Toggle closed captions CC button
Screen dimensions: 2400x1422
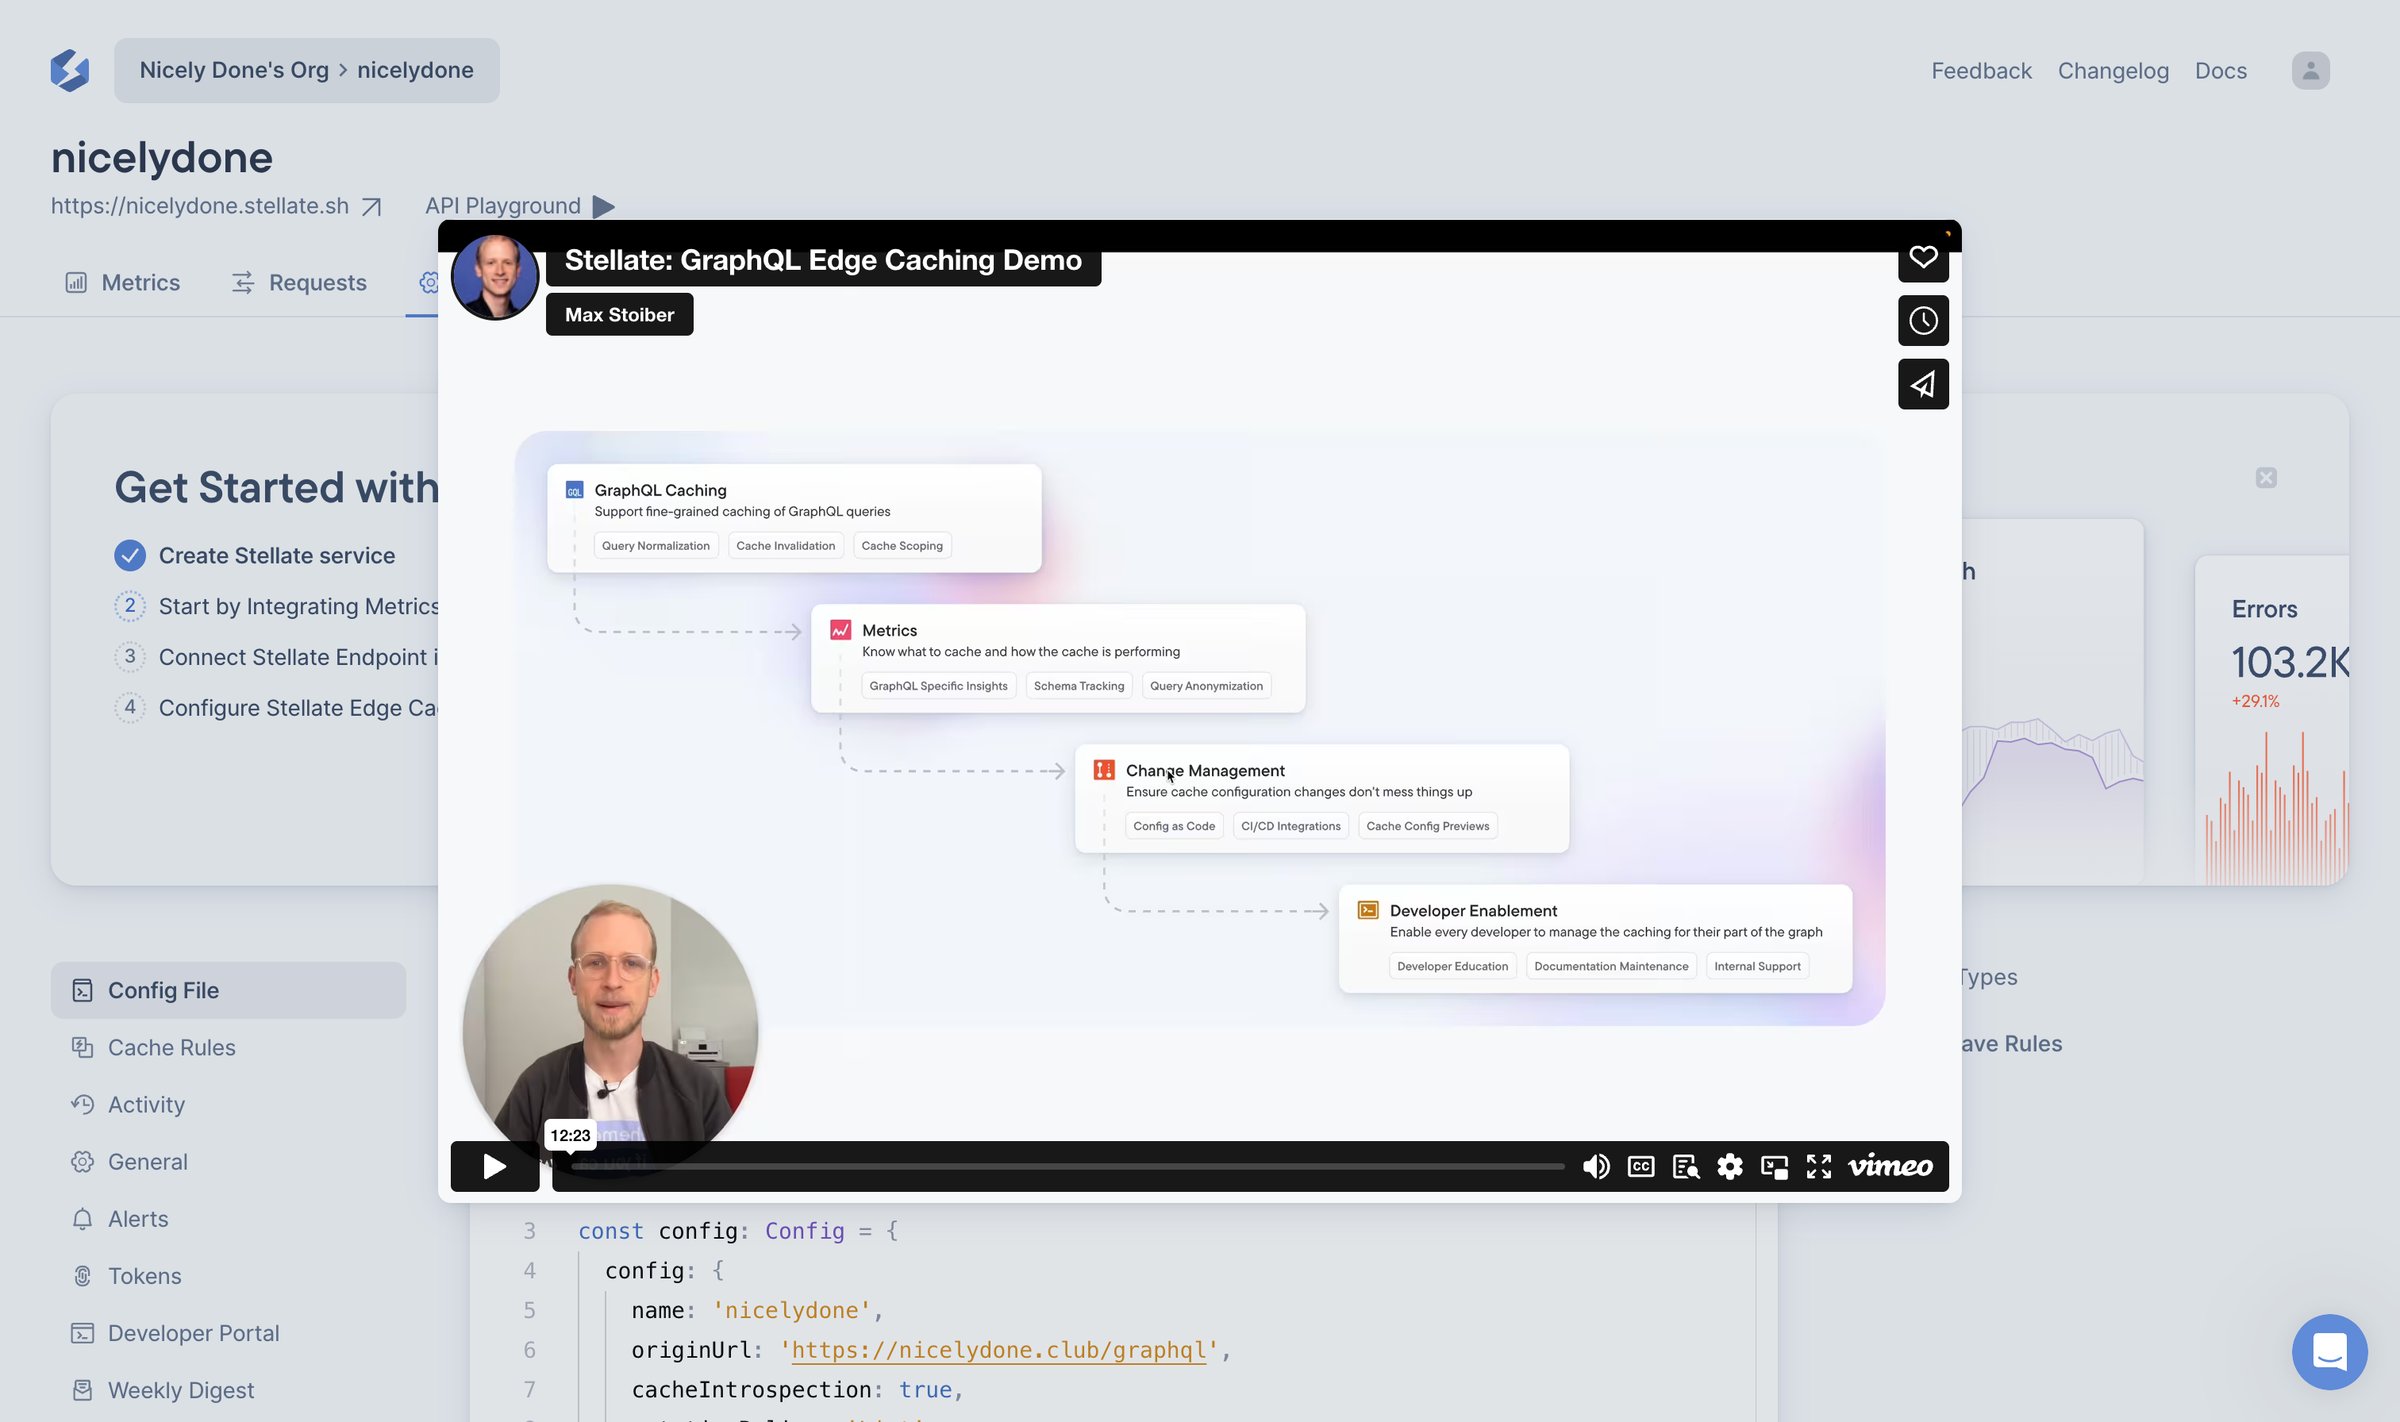click(x=1640, y=1166)
